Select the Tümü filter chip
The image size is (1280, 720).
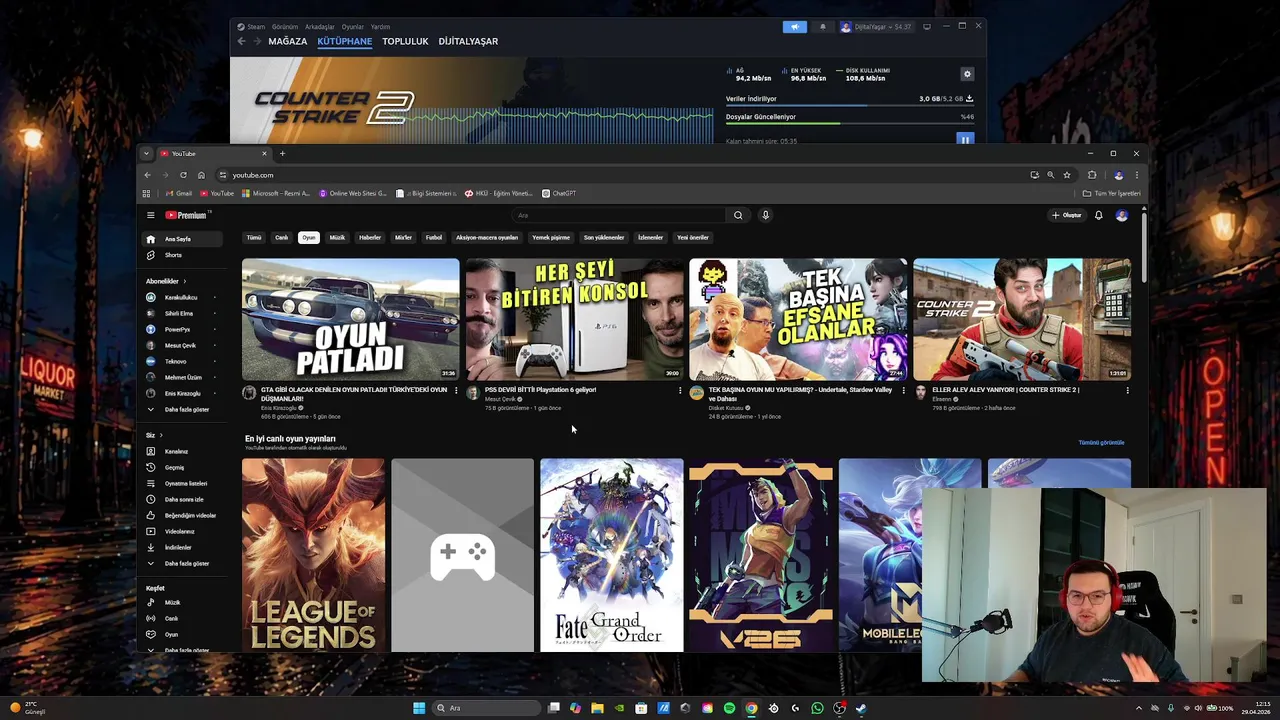click(254, 238)
